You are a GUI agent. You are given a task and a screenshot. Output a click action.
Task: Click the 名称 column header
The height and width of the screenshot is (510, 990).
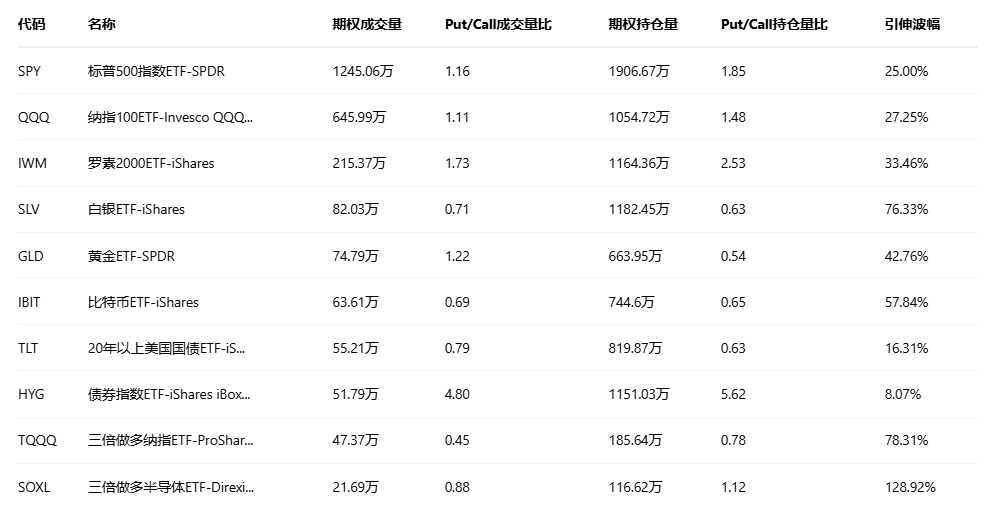102,24
